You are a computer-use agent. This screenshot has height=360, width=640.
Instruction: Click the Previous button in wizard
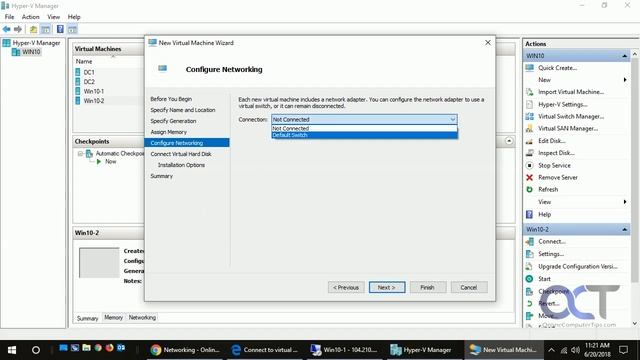tap(346, 287)
